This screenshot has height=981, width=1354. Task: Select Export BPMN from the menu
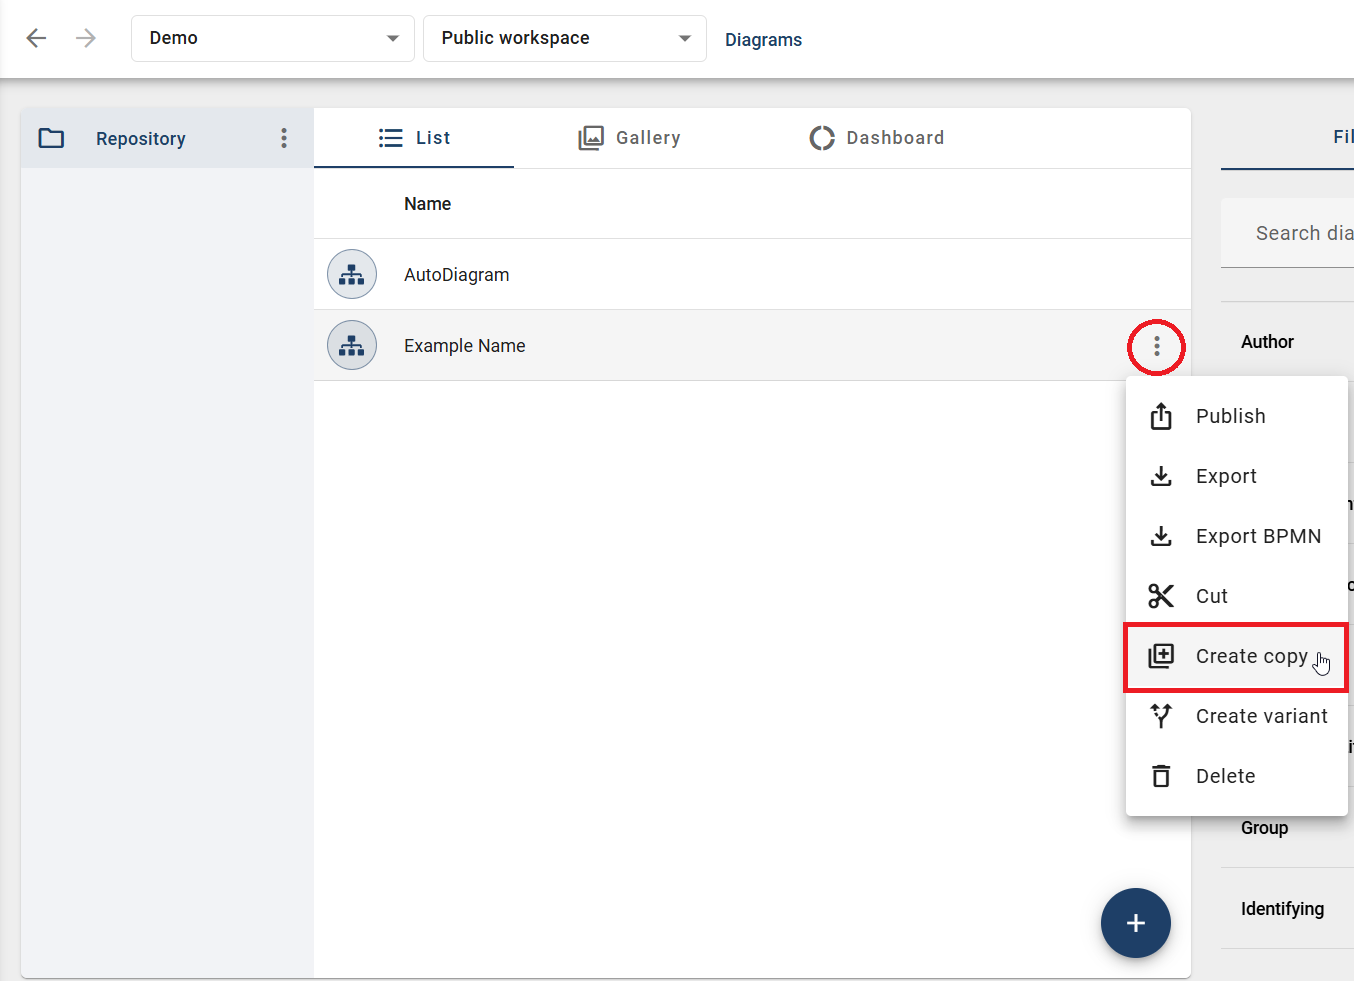pyautogui.click(x=1258, y=536)
